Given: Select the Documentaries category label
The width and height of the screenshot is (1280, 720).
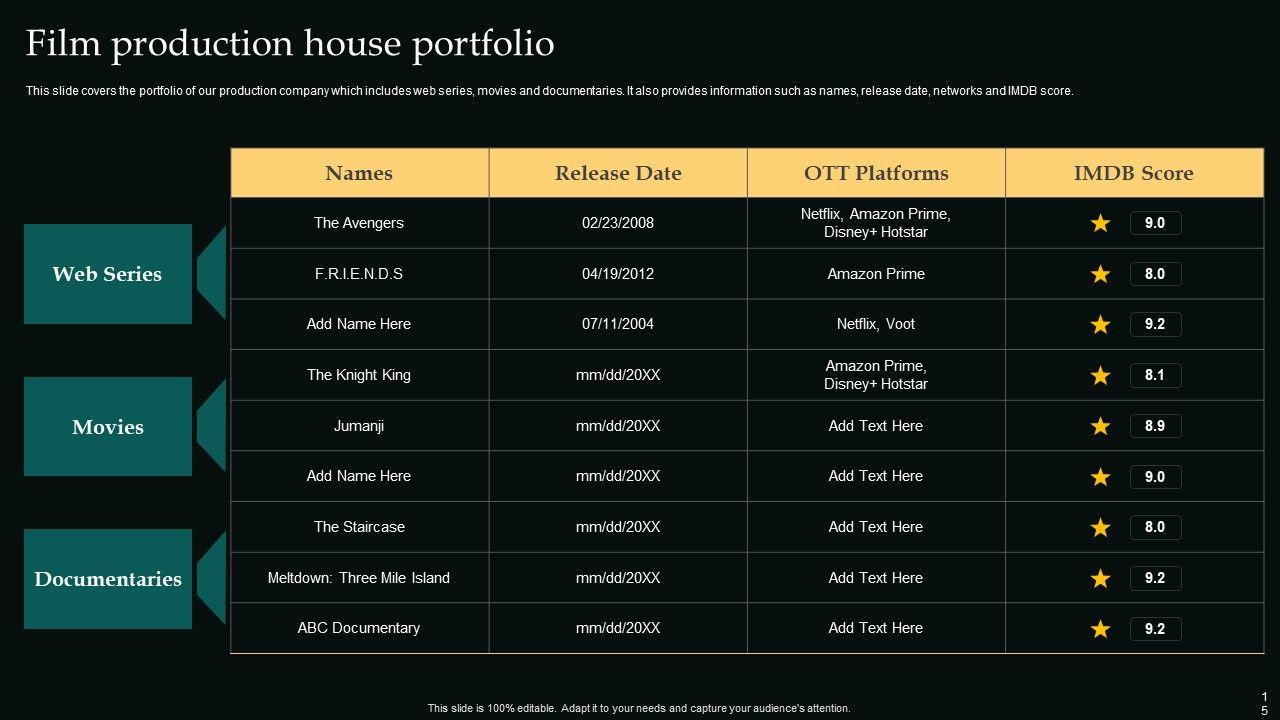Looking at the screenshot, I should (107, 579).
